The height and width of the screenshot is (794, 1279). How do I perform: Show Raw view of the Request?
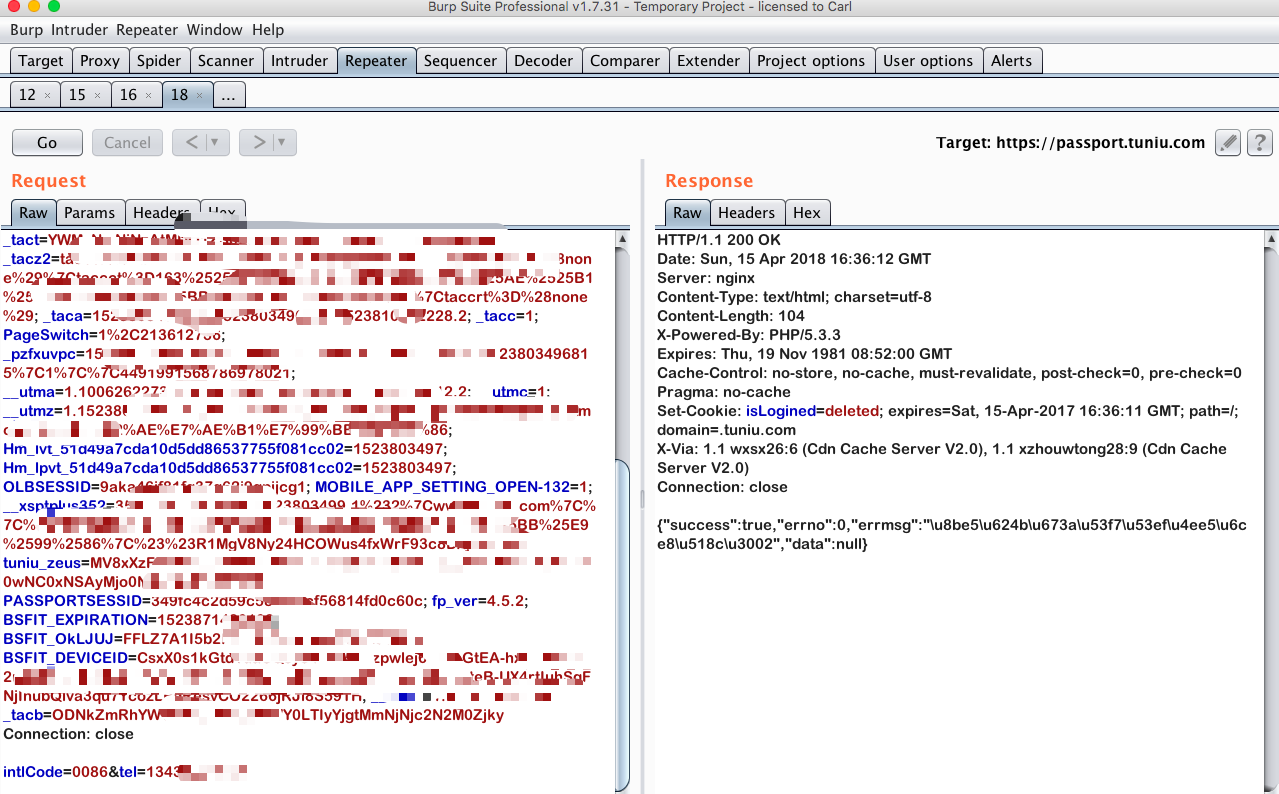click(33, 212)
